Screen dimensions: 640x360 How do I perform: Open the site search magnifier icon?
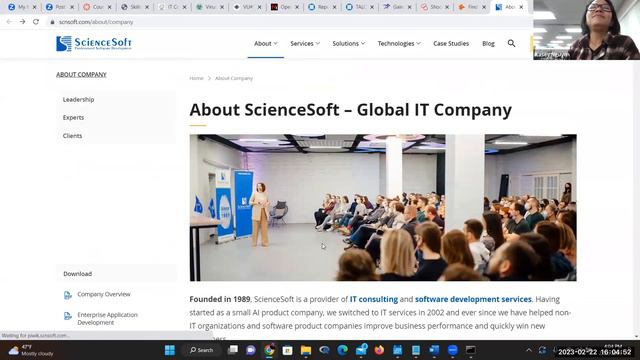coord(511,43)
